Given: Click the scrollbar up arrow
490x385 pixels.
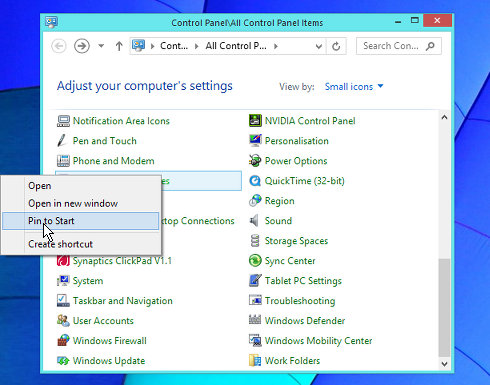Looking at the screenshot, I should click(444, 117).
